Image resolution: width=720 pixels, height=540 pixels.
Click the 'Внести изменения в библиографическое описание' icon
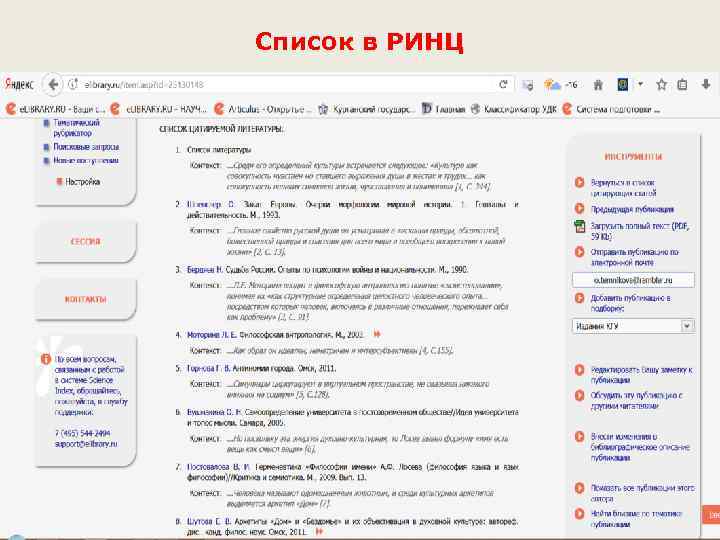point(579,437)
